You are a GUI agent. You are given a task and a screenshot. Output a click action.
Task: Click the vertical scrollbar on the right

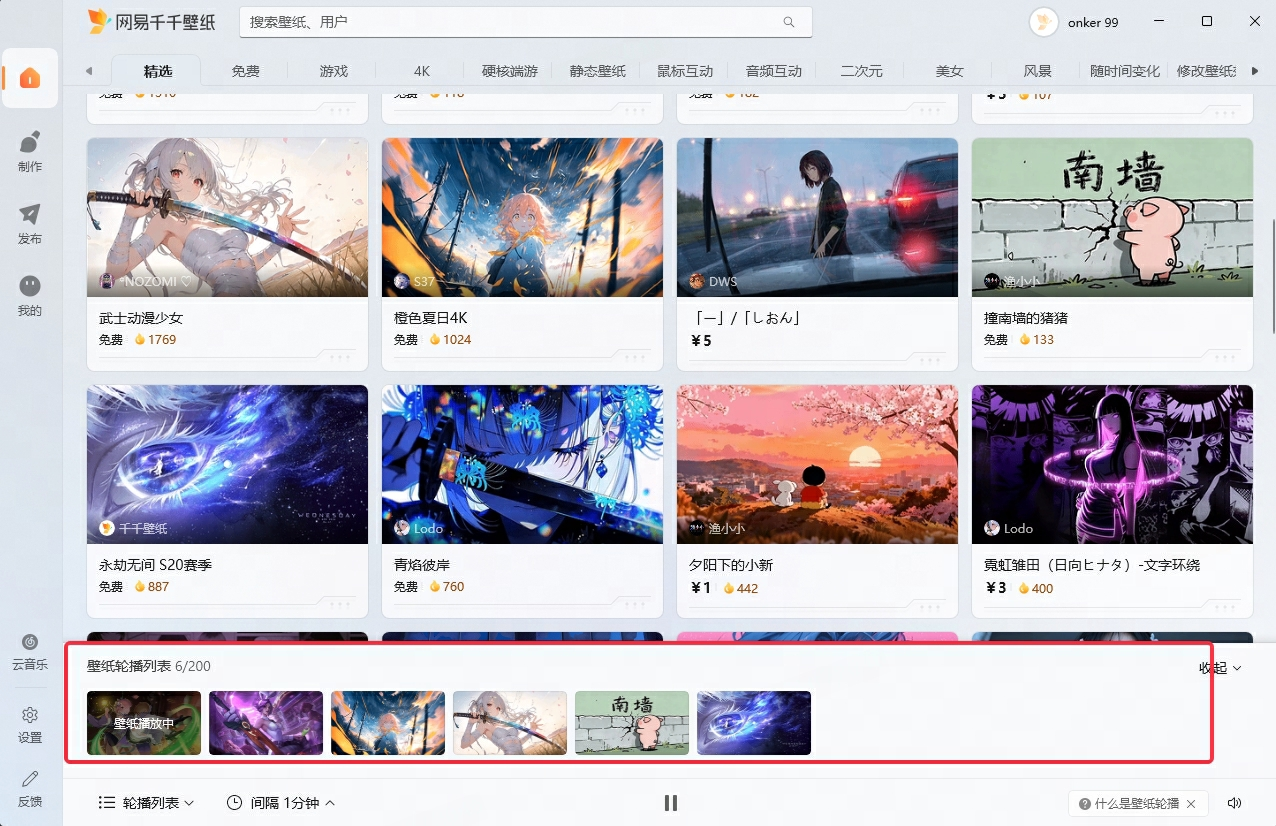1272,275
